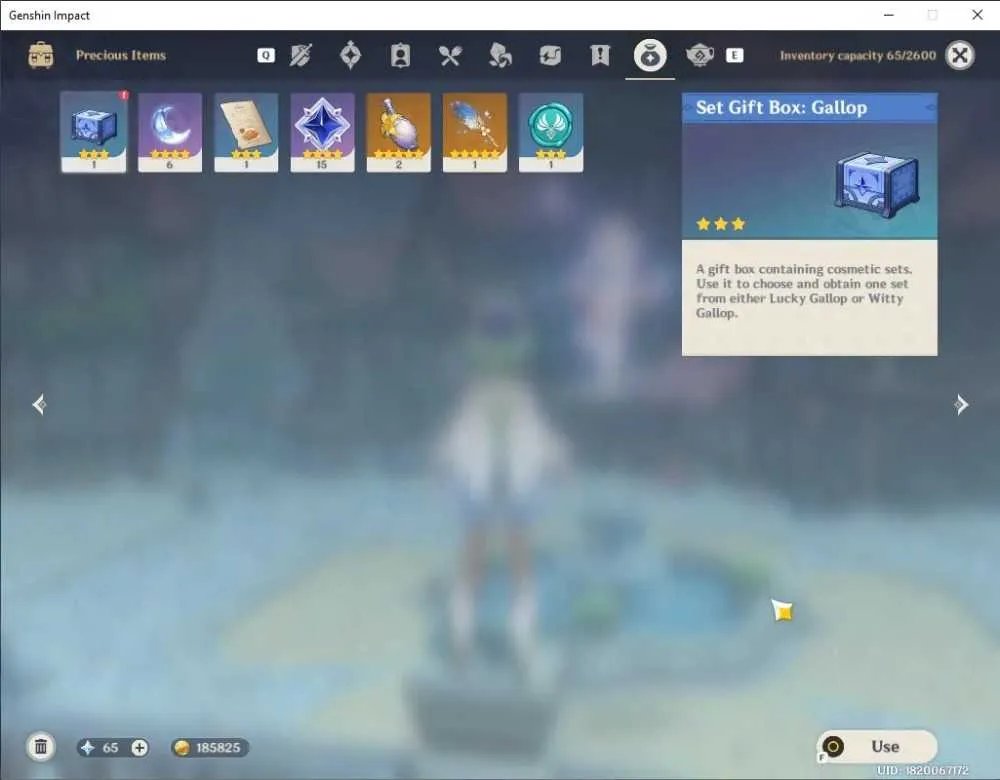Image resolution: width=1000 pixels, height=780 pixels.
Task: Click the Q previous-tab key hint
Action: 266,55
